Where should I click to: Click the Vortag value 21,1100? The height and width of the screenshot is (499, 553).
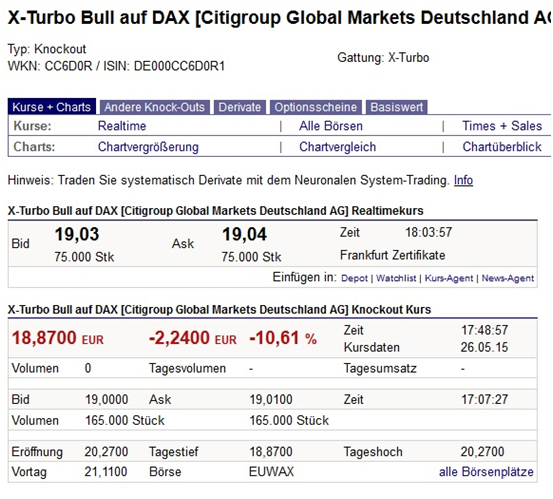[x=106, y=472]
